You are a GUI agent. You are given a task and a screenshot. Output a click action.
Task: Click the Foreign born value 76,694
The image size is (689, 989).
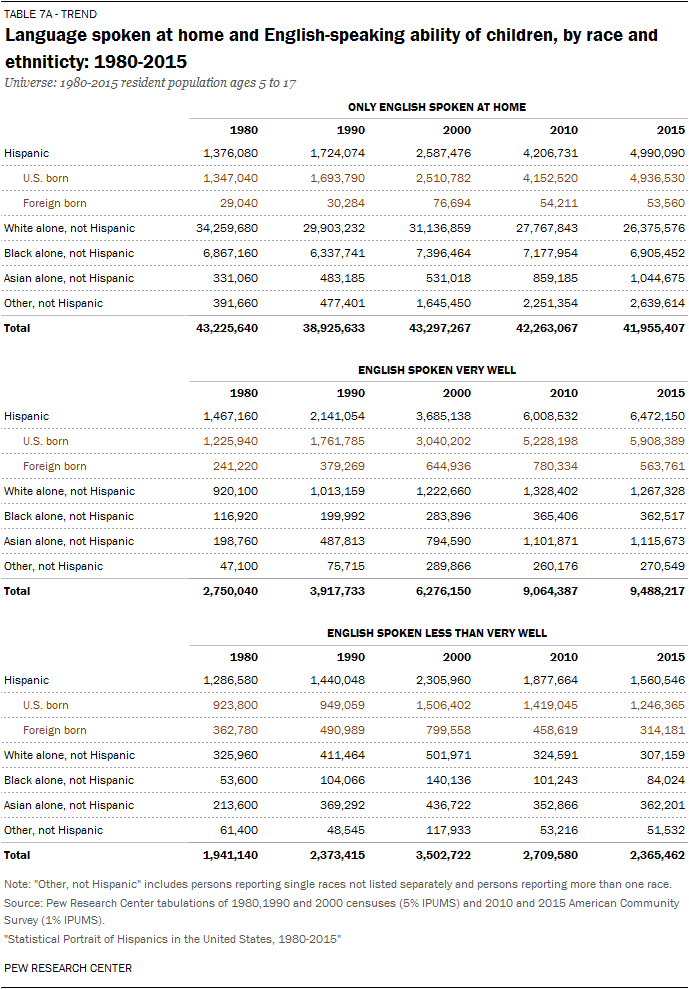click(x=449, y=203)
